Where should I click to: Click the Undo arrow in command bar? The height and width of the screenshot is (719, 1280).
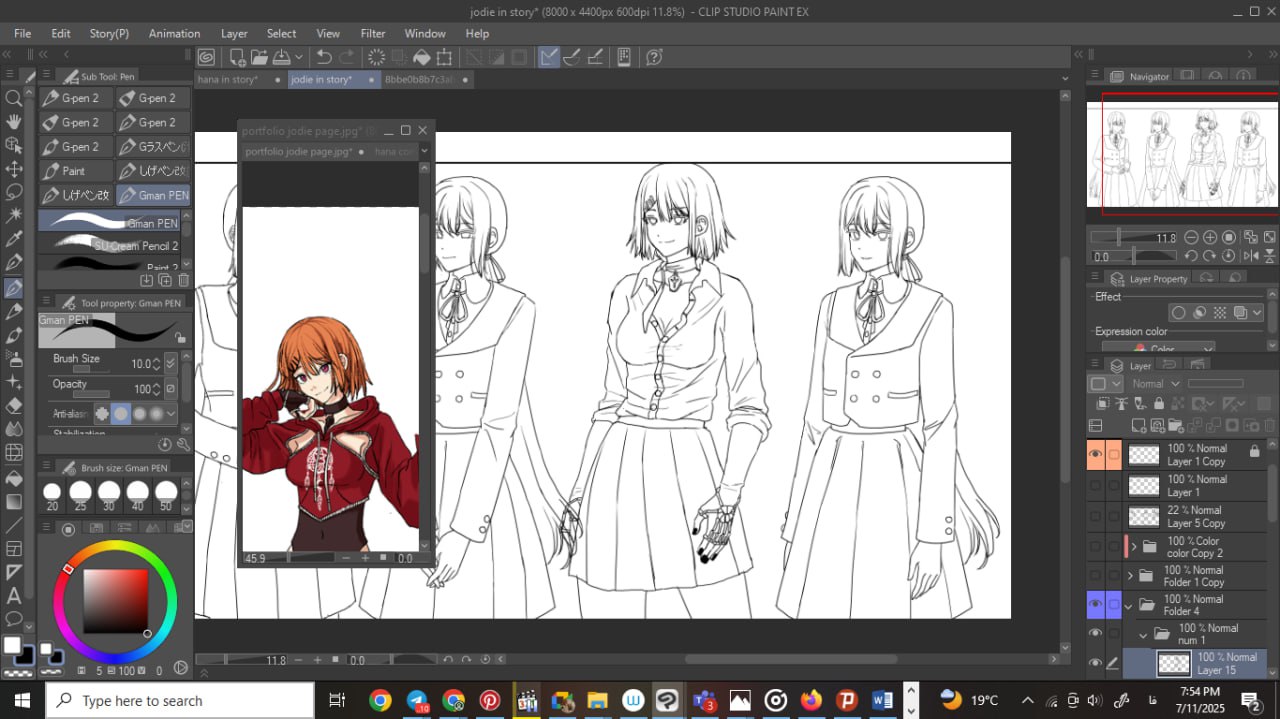pos(324,57)
